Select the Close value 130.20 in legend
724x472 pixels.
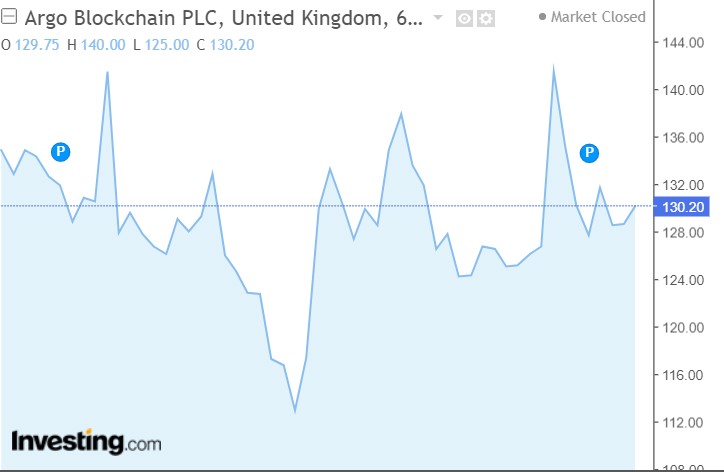point(232,45)
